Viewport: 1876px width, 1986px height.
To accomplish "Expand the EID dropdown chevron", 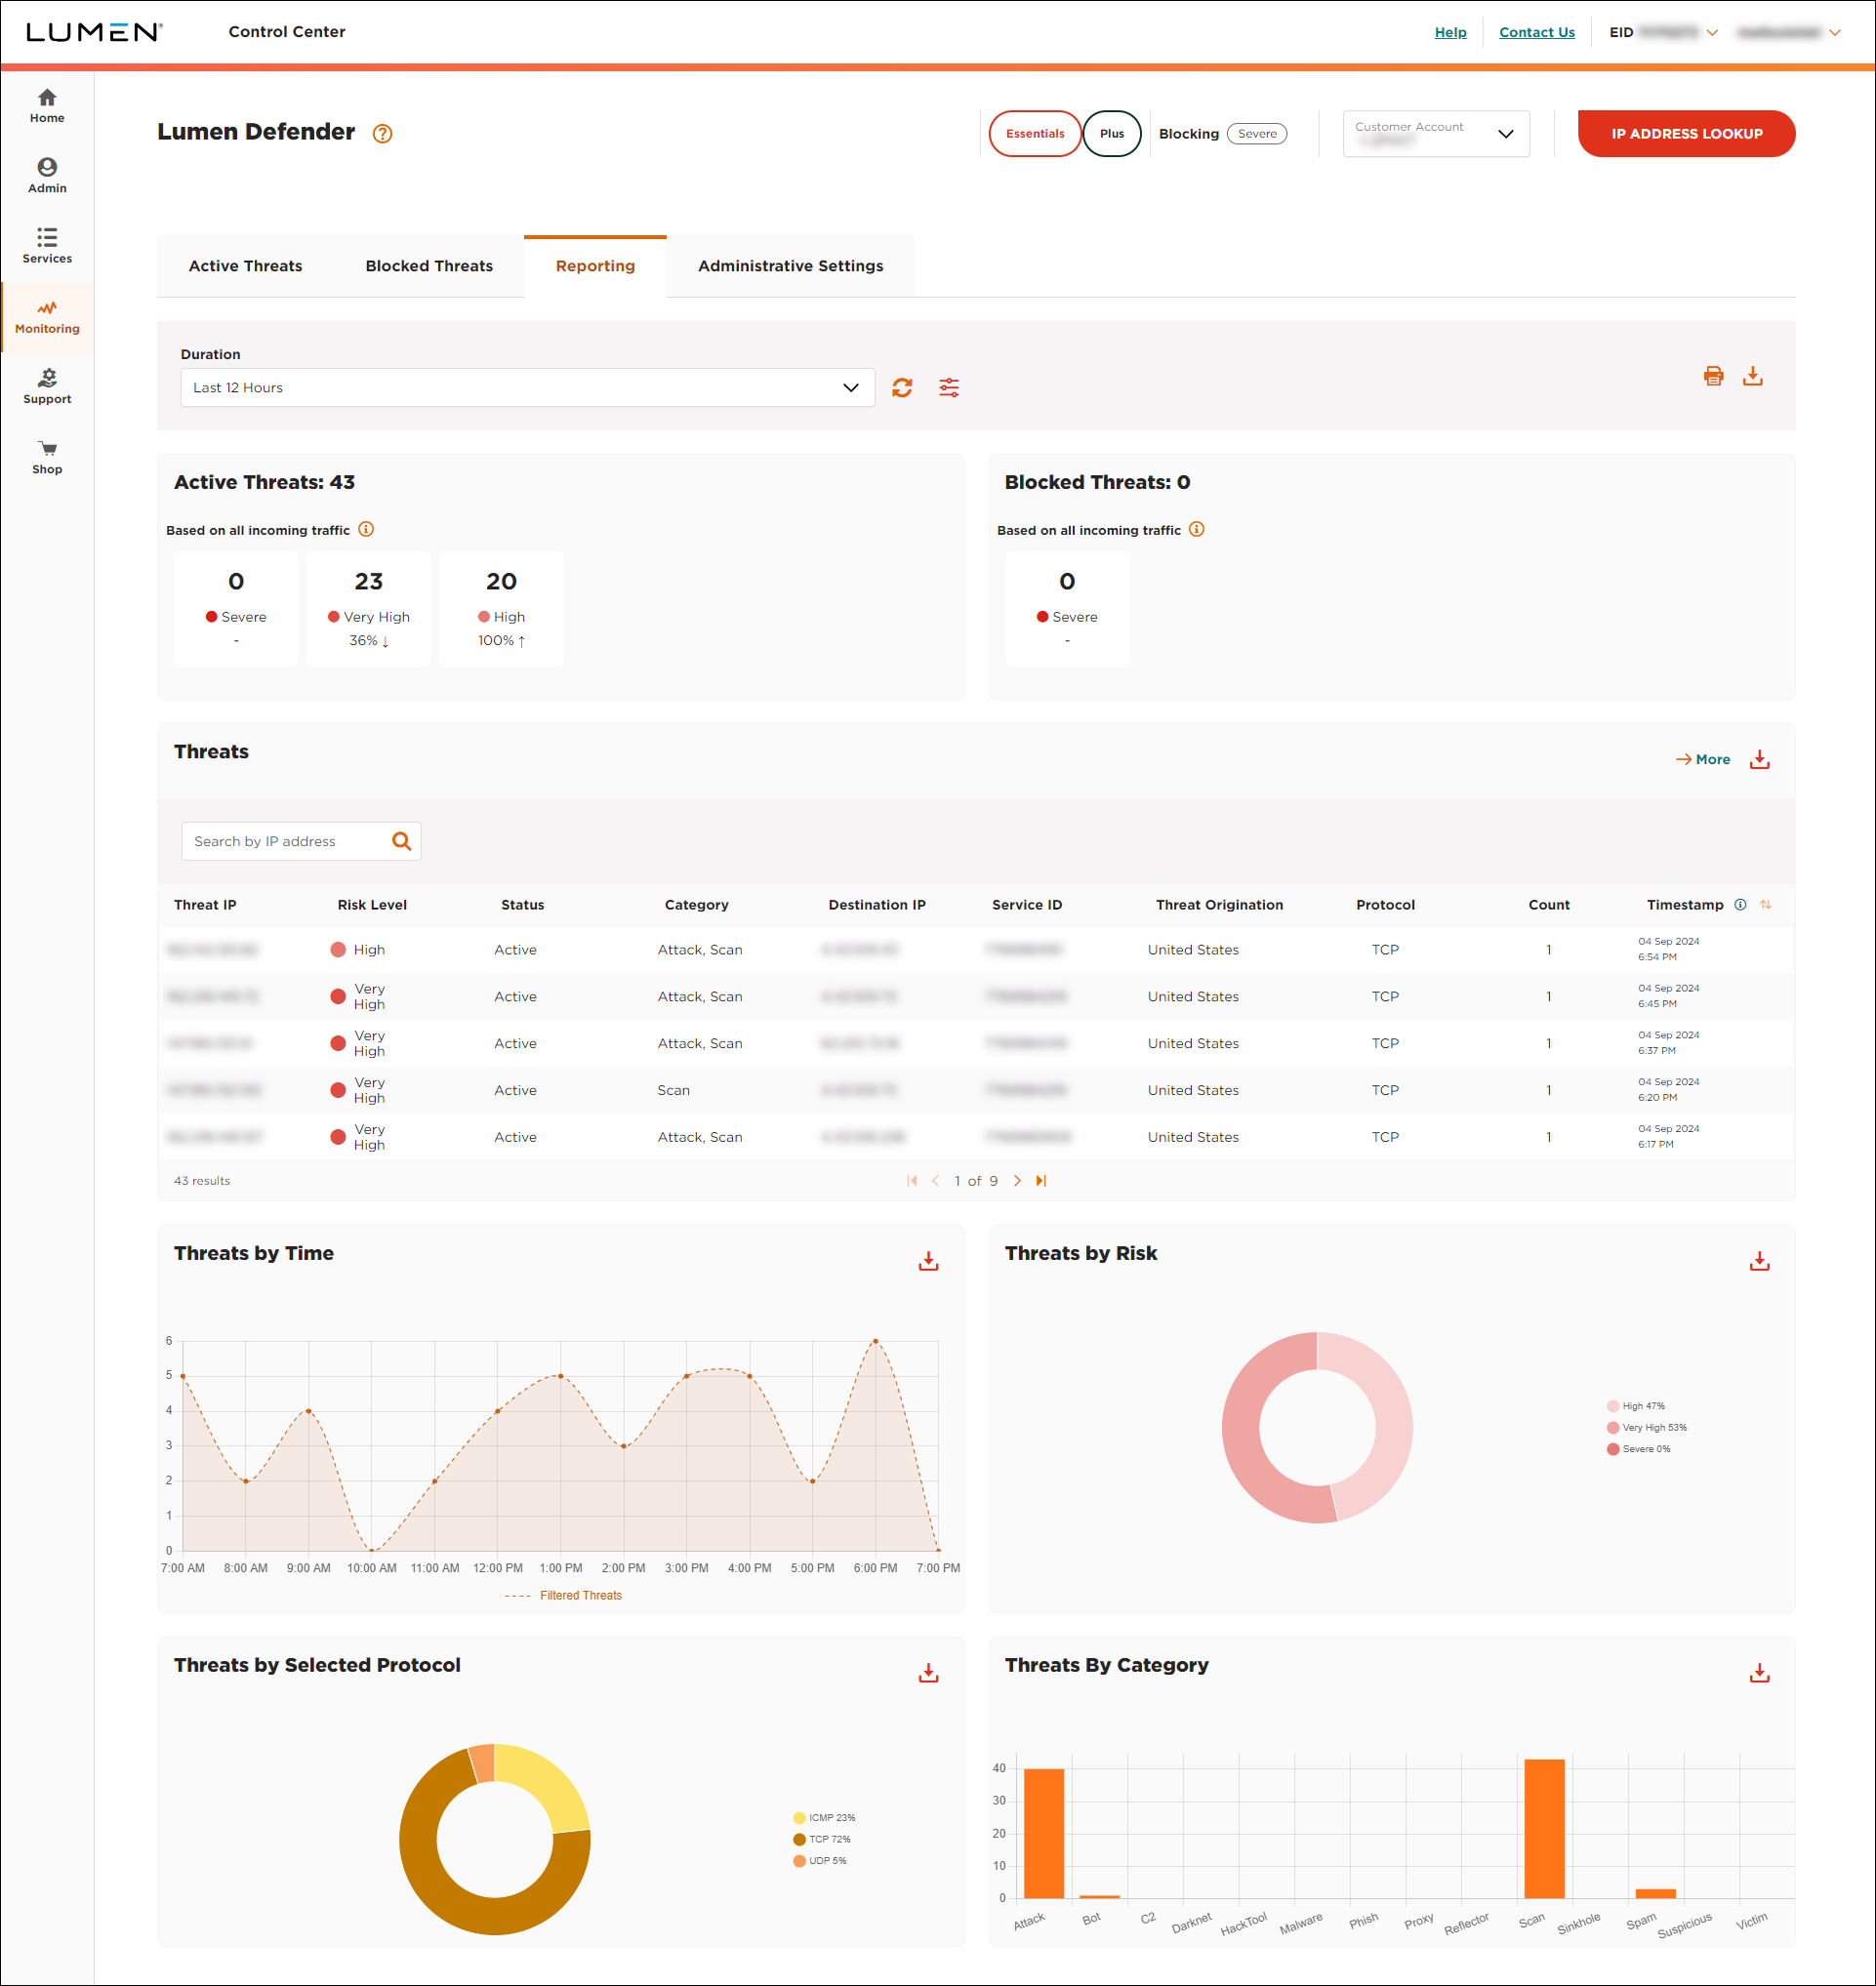I will [x=1713, y=33].
